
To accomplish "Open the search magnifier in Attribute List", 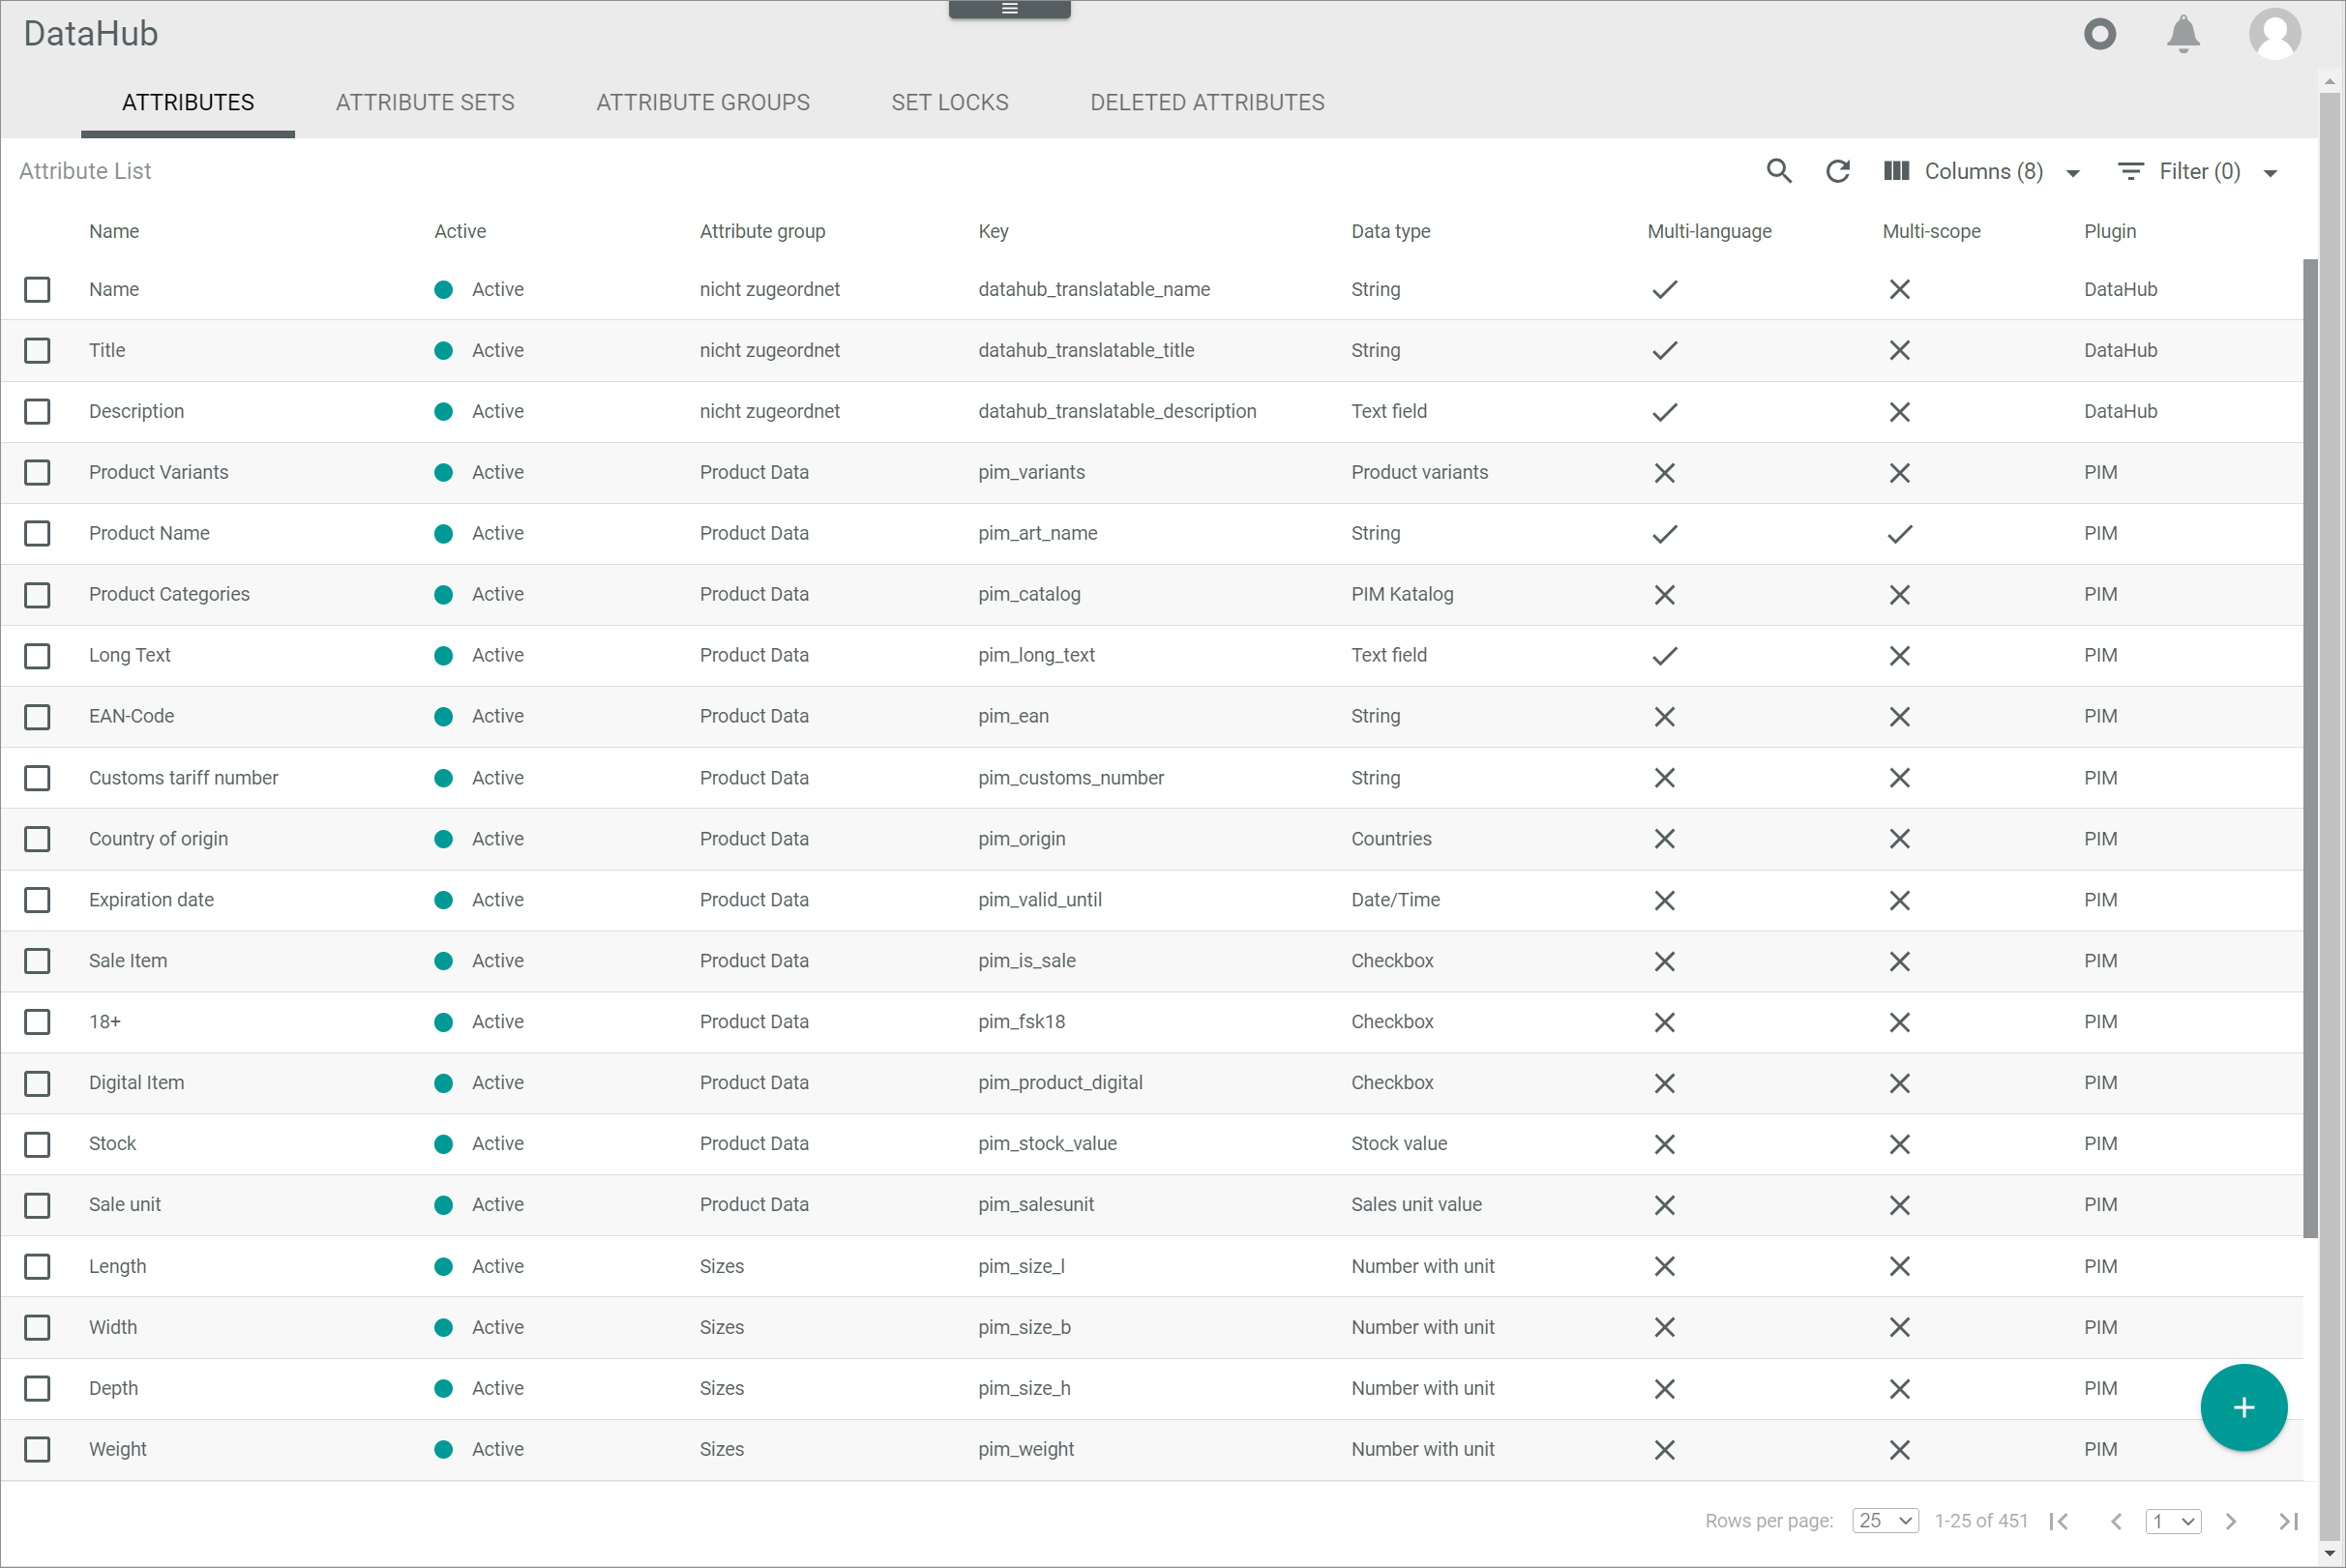I will coord(1778,171).
